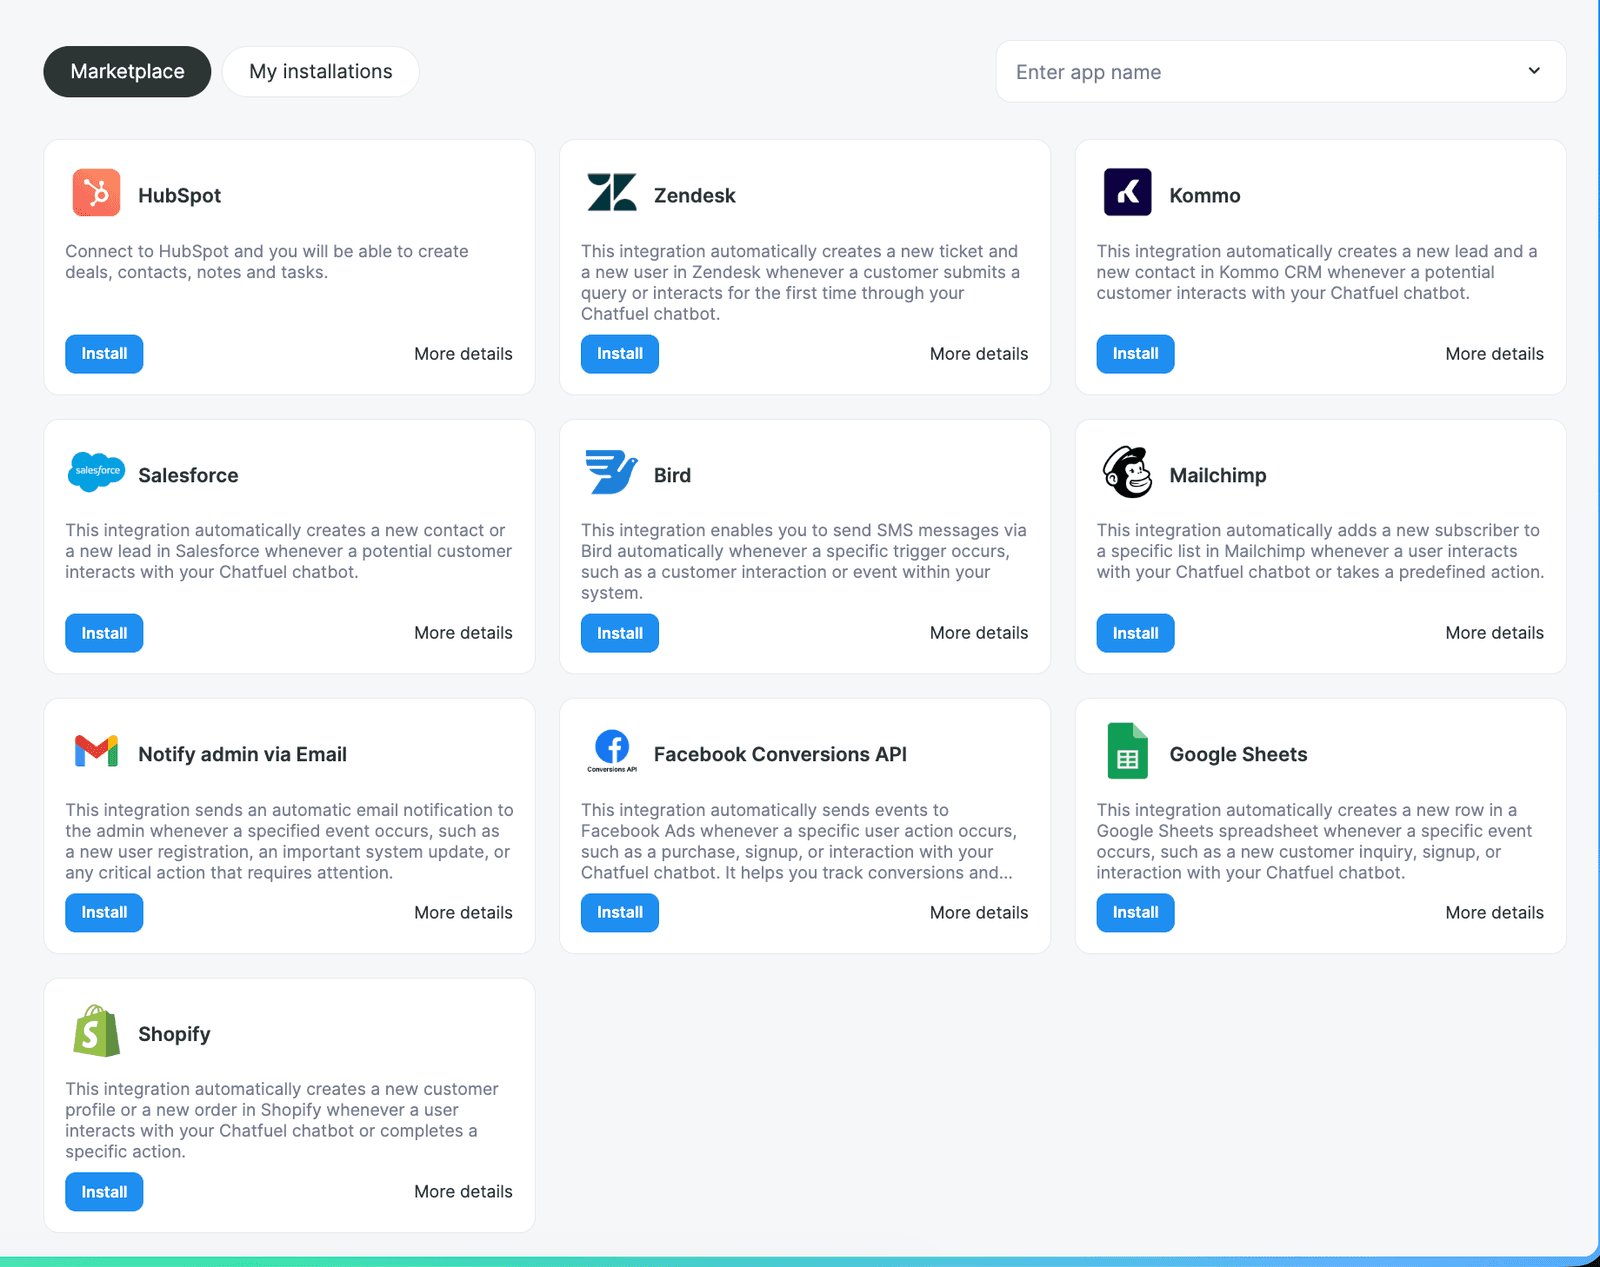Install Facebook Conversions API integration
The width and height of the screenshot is (1600, 1267).
tap(620, 913)
